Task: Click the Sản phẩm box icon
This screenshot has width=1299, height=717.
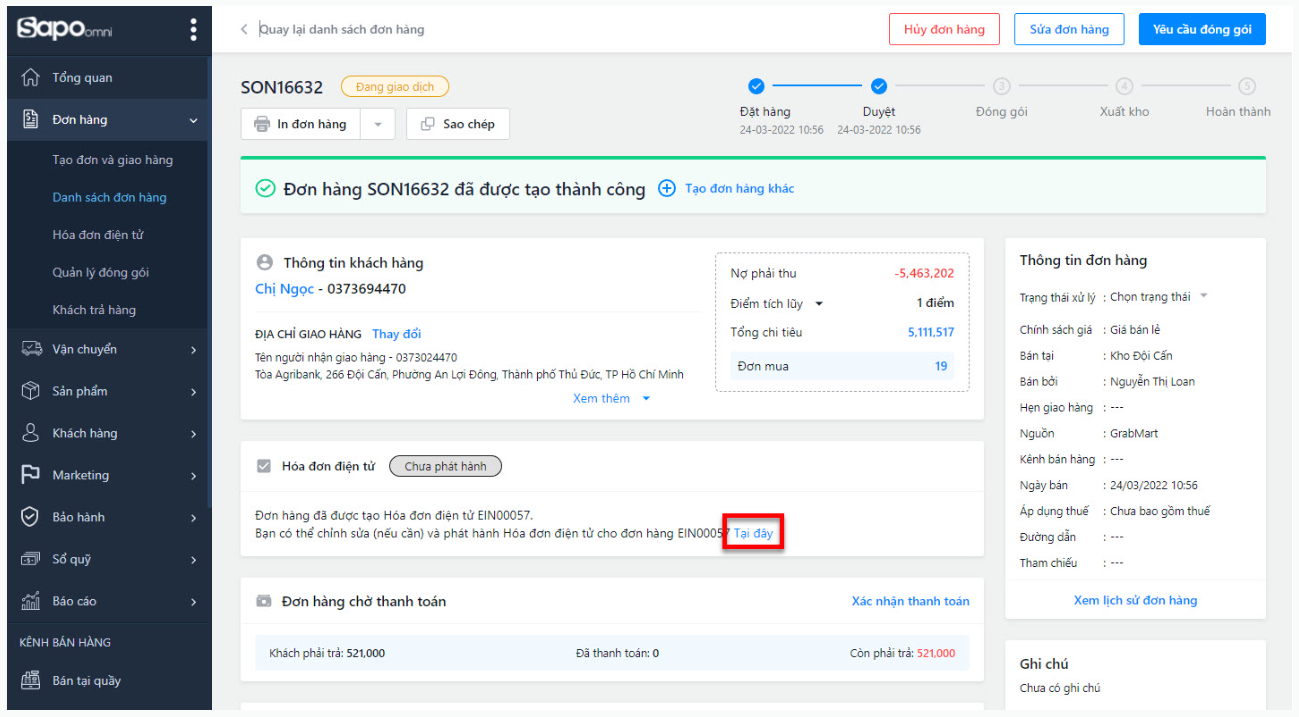Action: (31, 391)
